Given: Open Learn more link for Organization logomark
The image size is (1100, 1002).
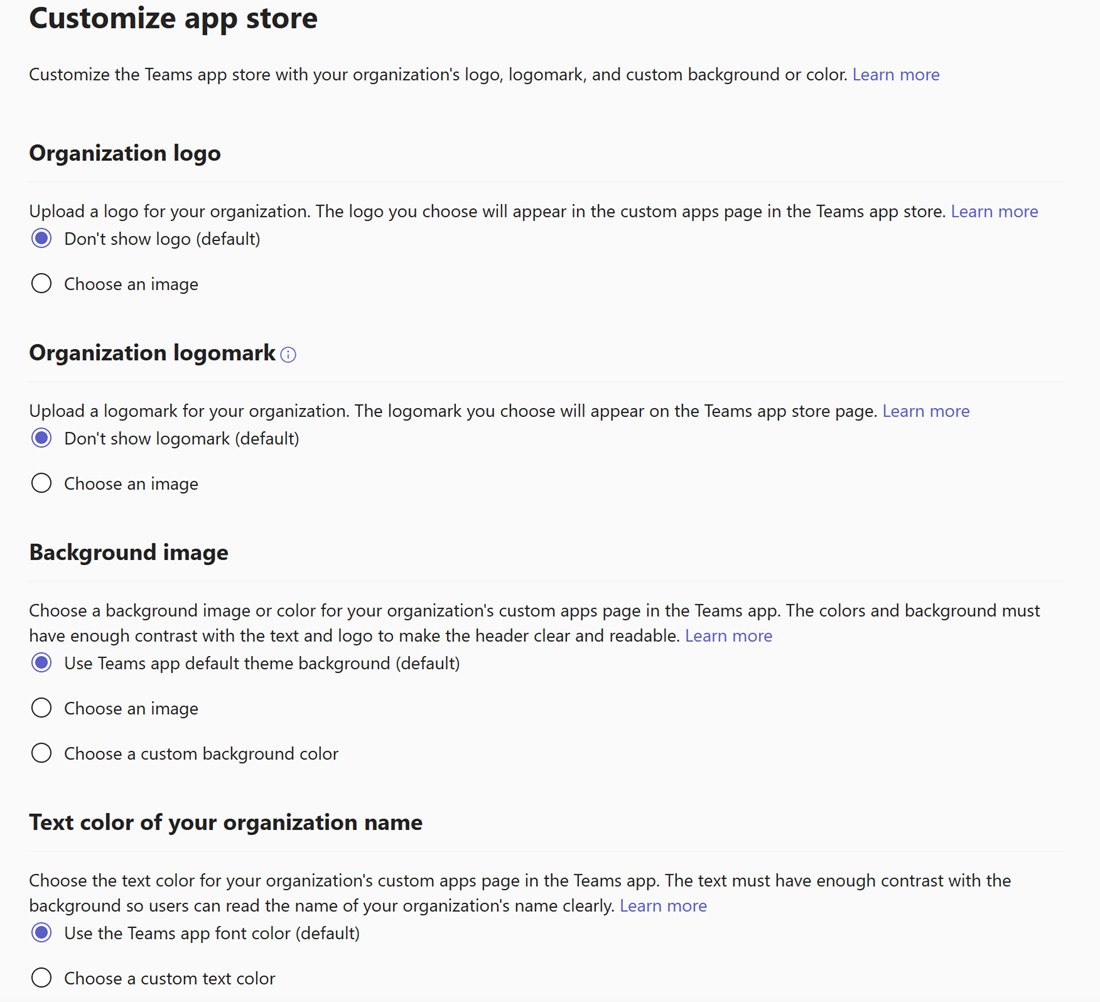Looking at the screenshot, I should point(925,411).
